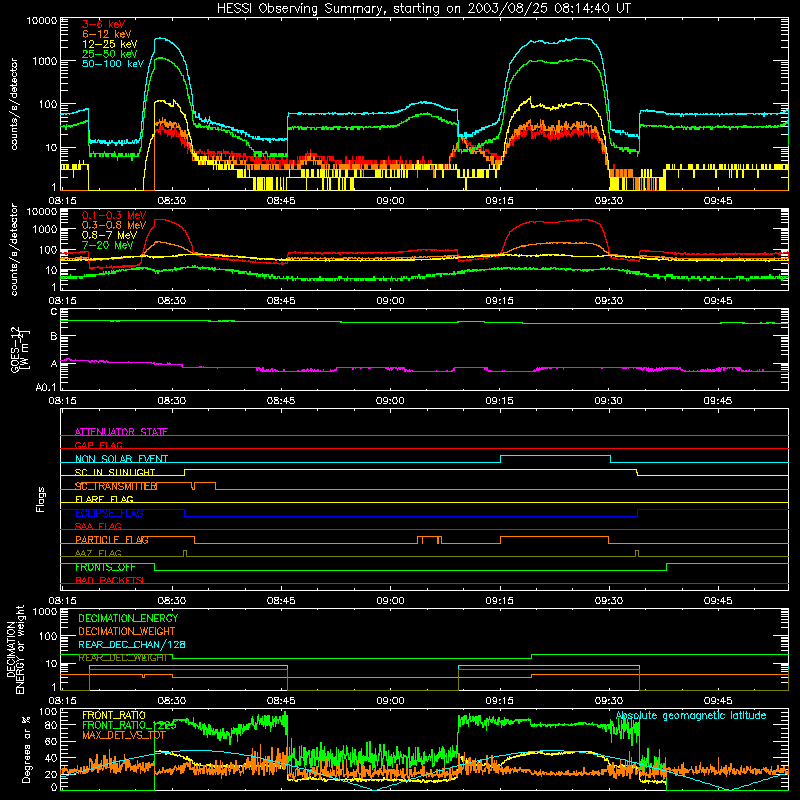Click the DECIMATION_ENERGY legend label

click(x=129, y=618)
